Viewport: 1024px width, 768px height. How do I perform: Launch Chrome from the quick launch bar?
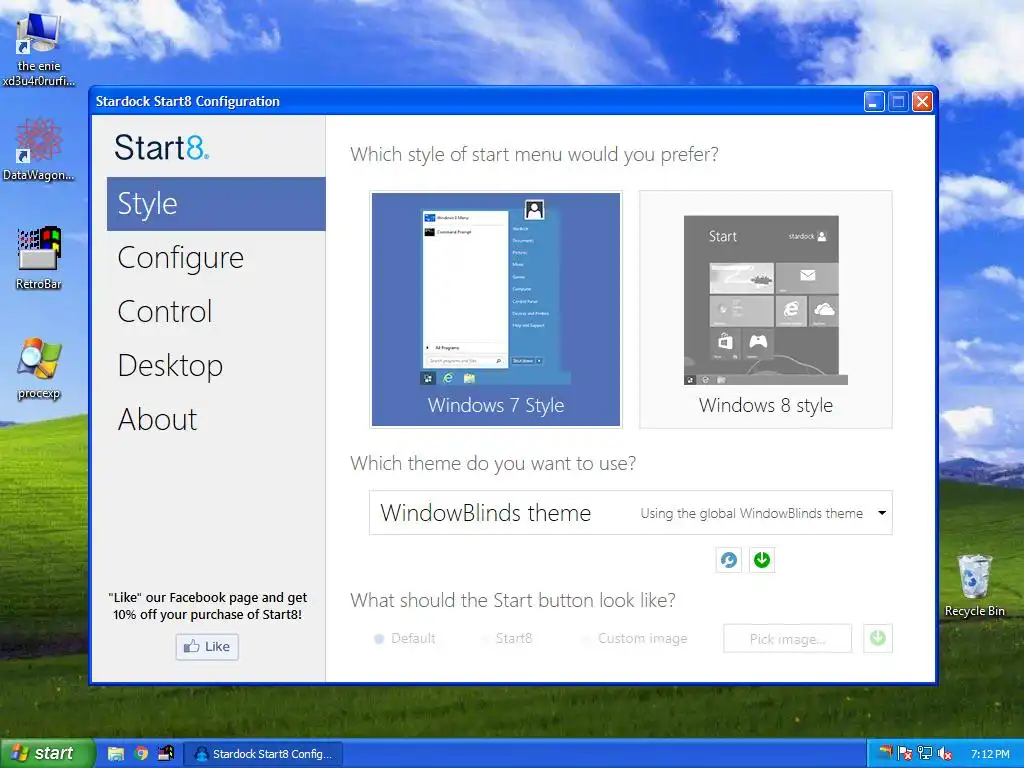pos(140,753)
